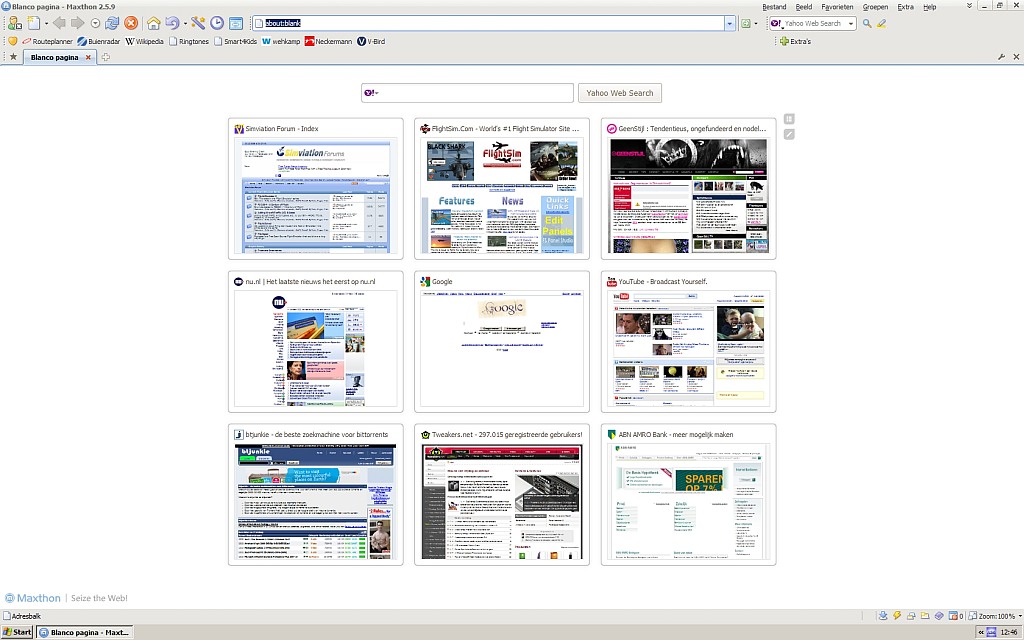
Task: Toggle the full-screen window icon
Action: tap(236, 23)
